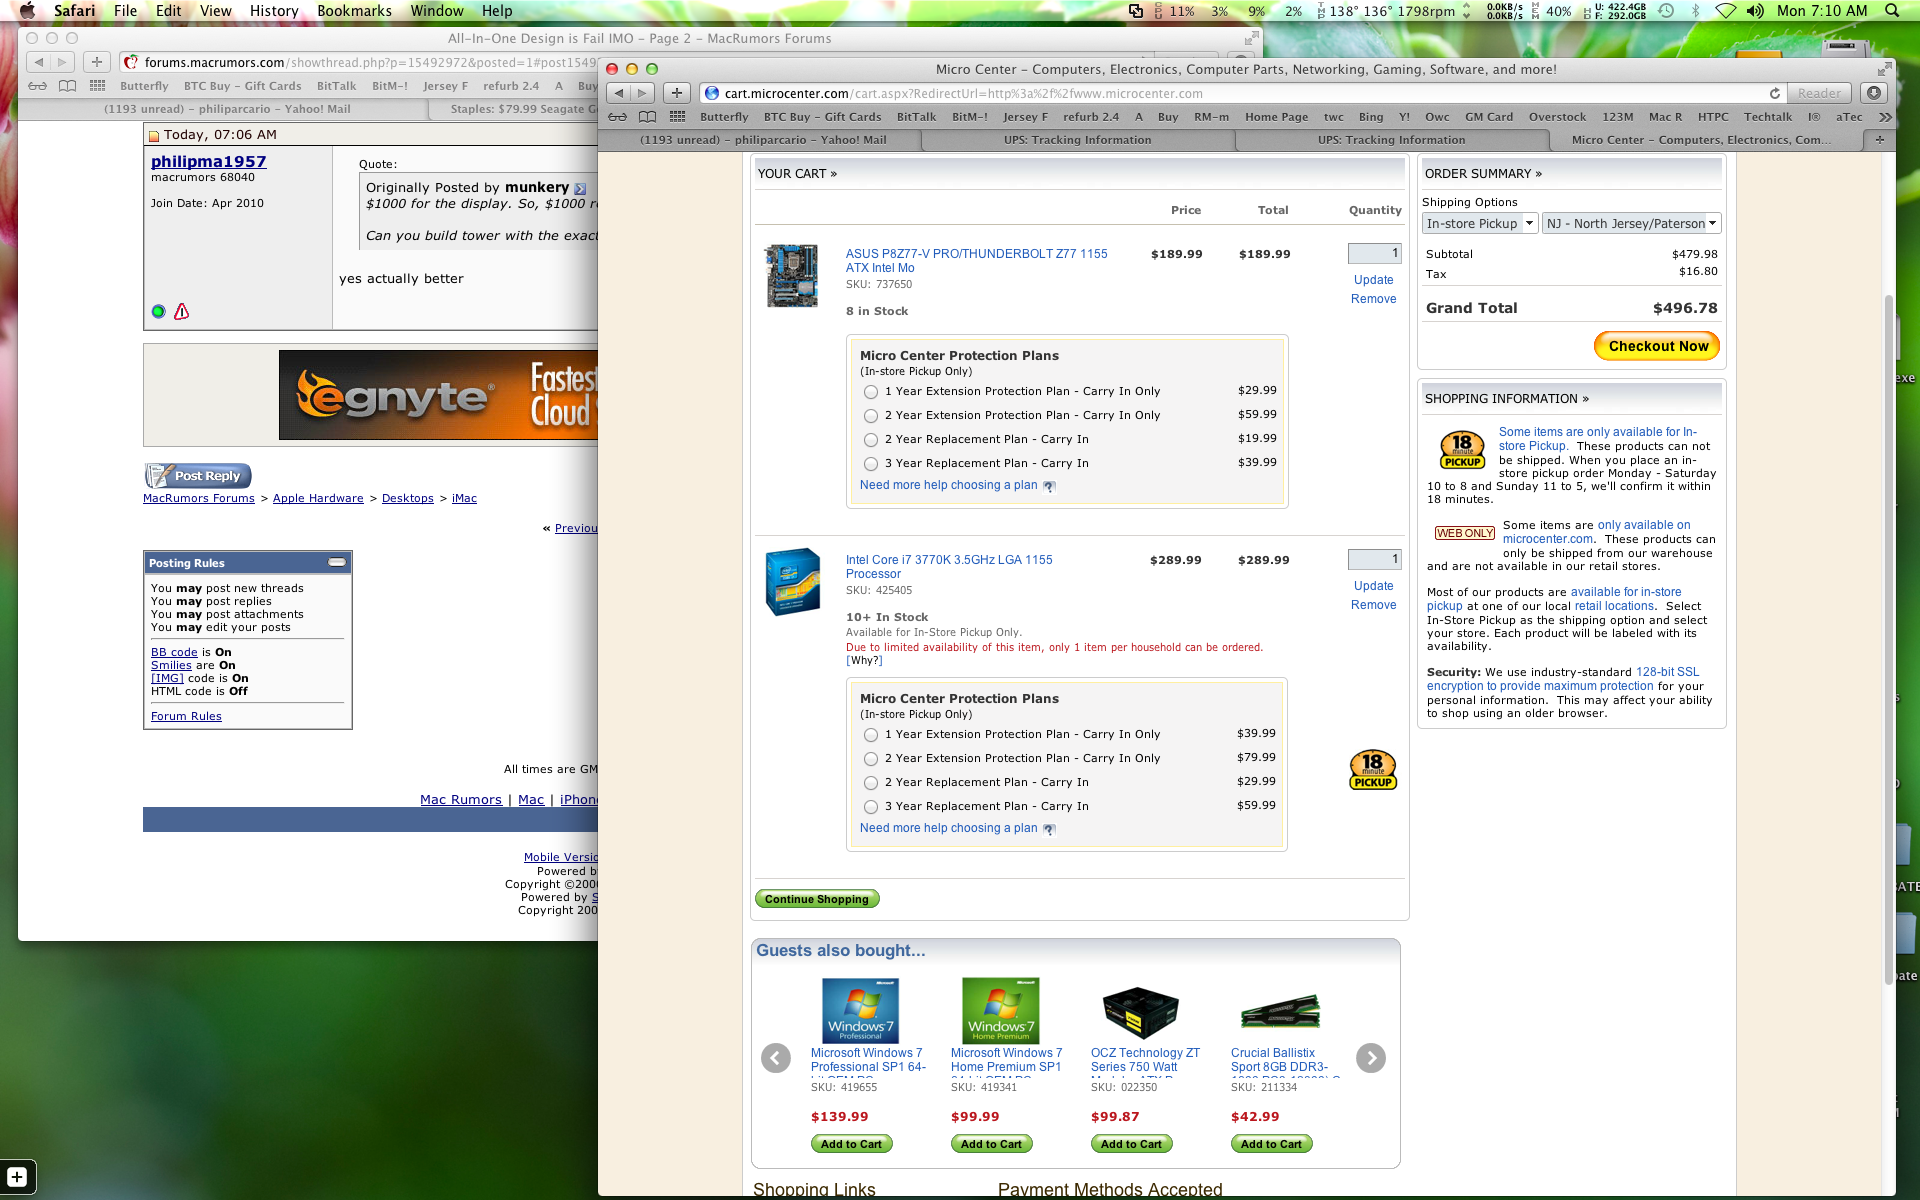Open In-store Pickup shipping dropdown

tap(1480, 224)
